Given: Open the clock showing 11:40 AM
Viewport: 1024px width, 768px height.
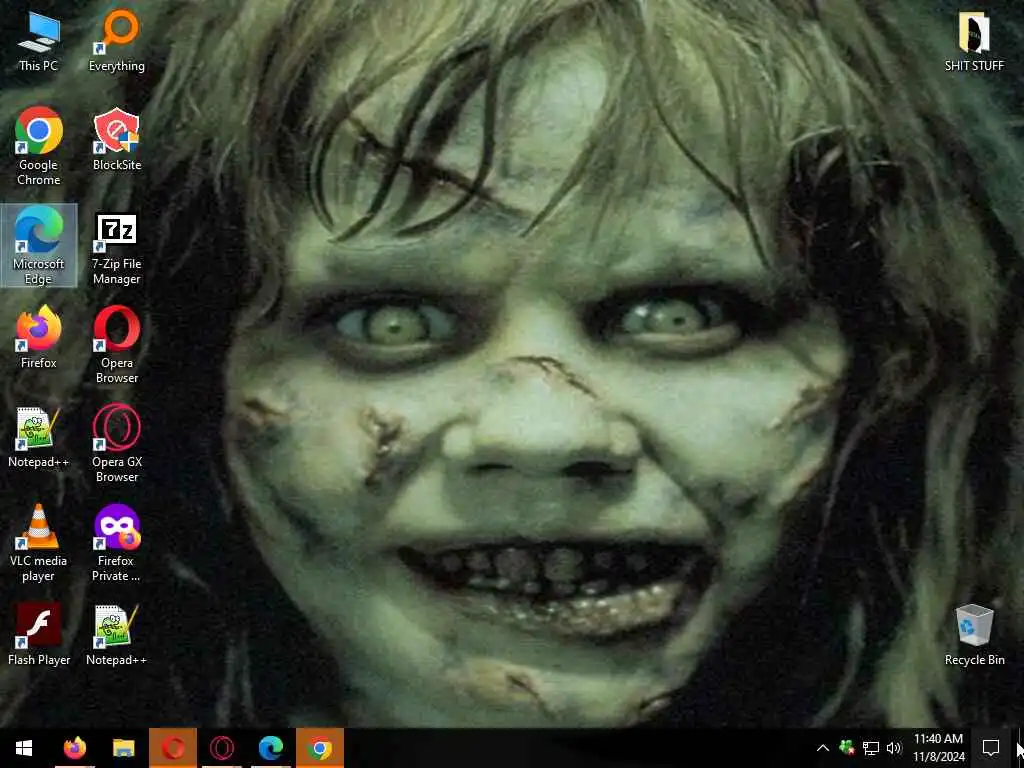Looking at the screenshot, I should (938, 748).
